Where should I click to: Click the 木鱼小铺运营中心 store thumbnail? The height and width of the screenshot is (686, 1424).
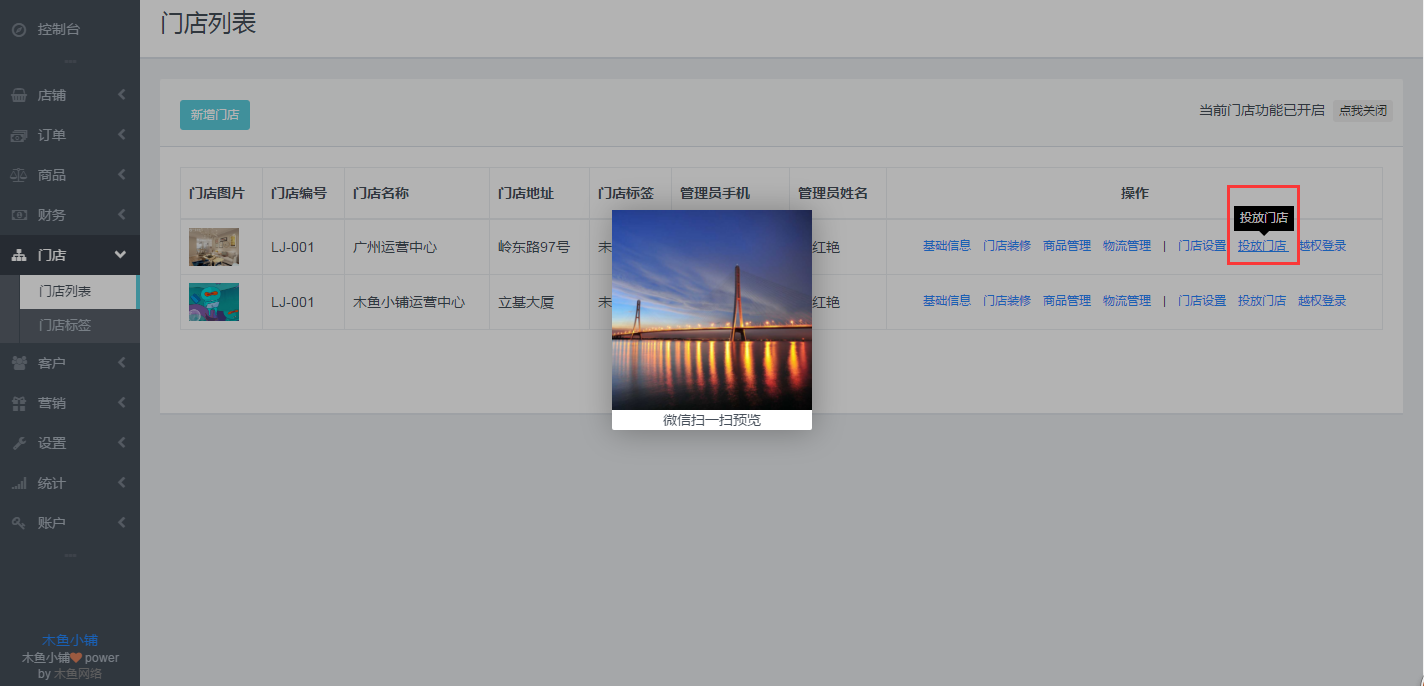[214, 302]
